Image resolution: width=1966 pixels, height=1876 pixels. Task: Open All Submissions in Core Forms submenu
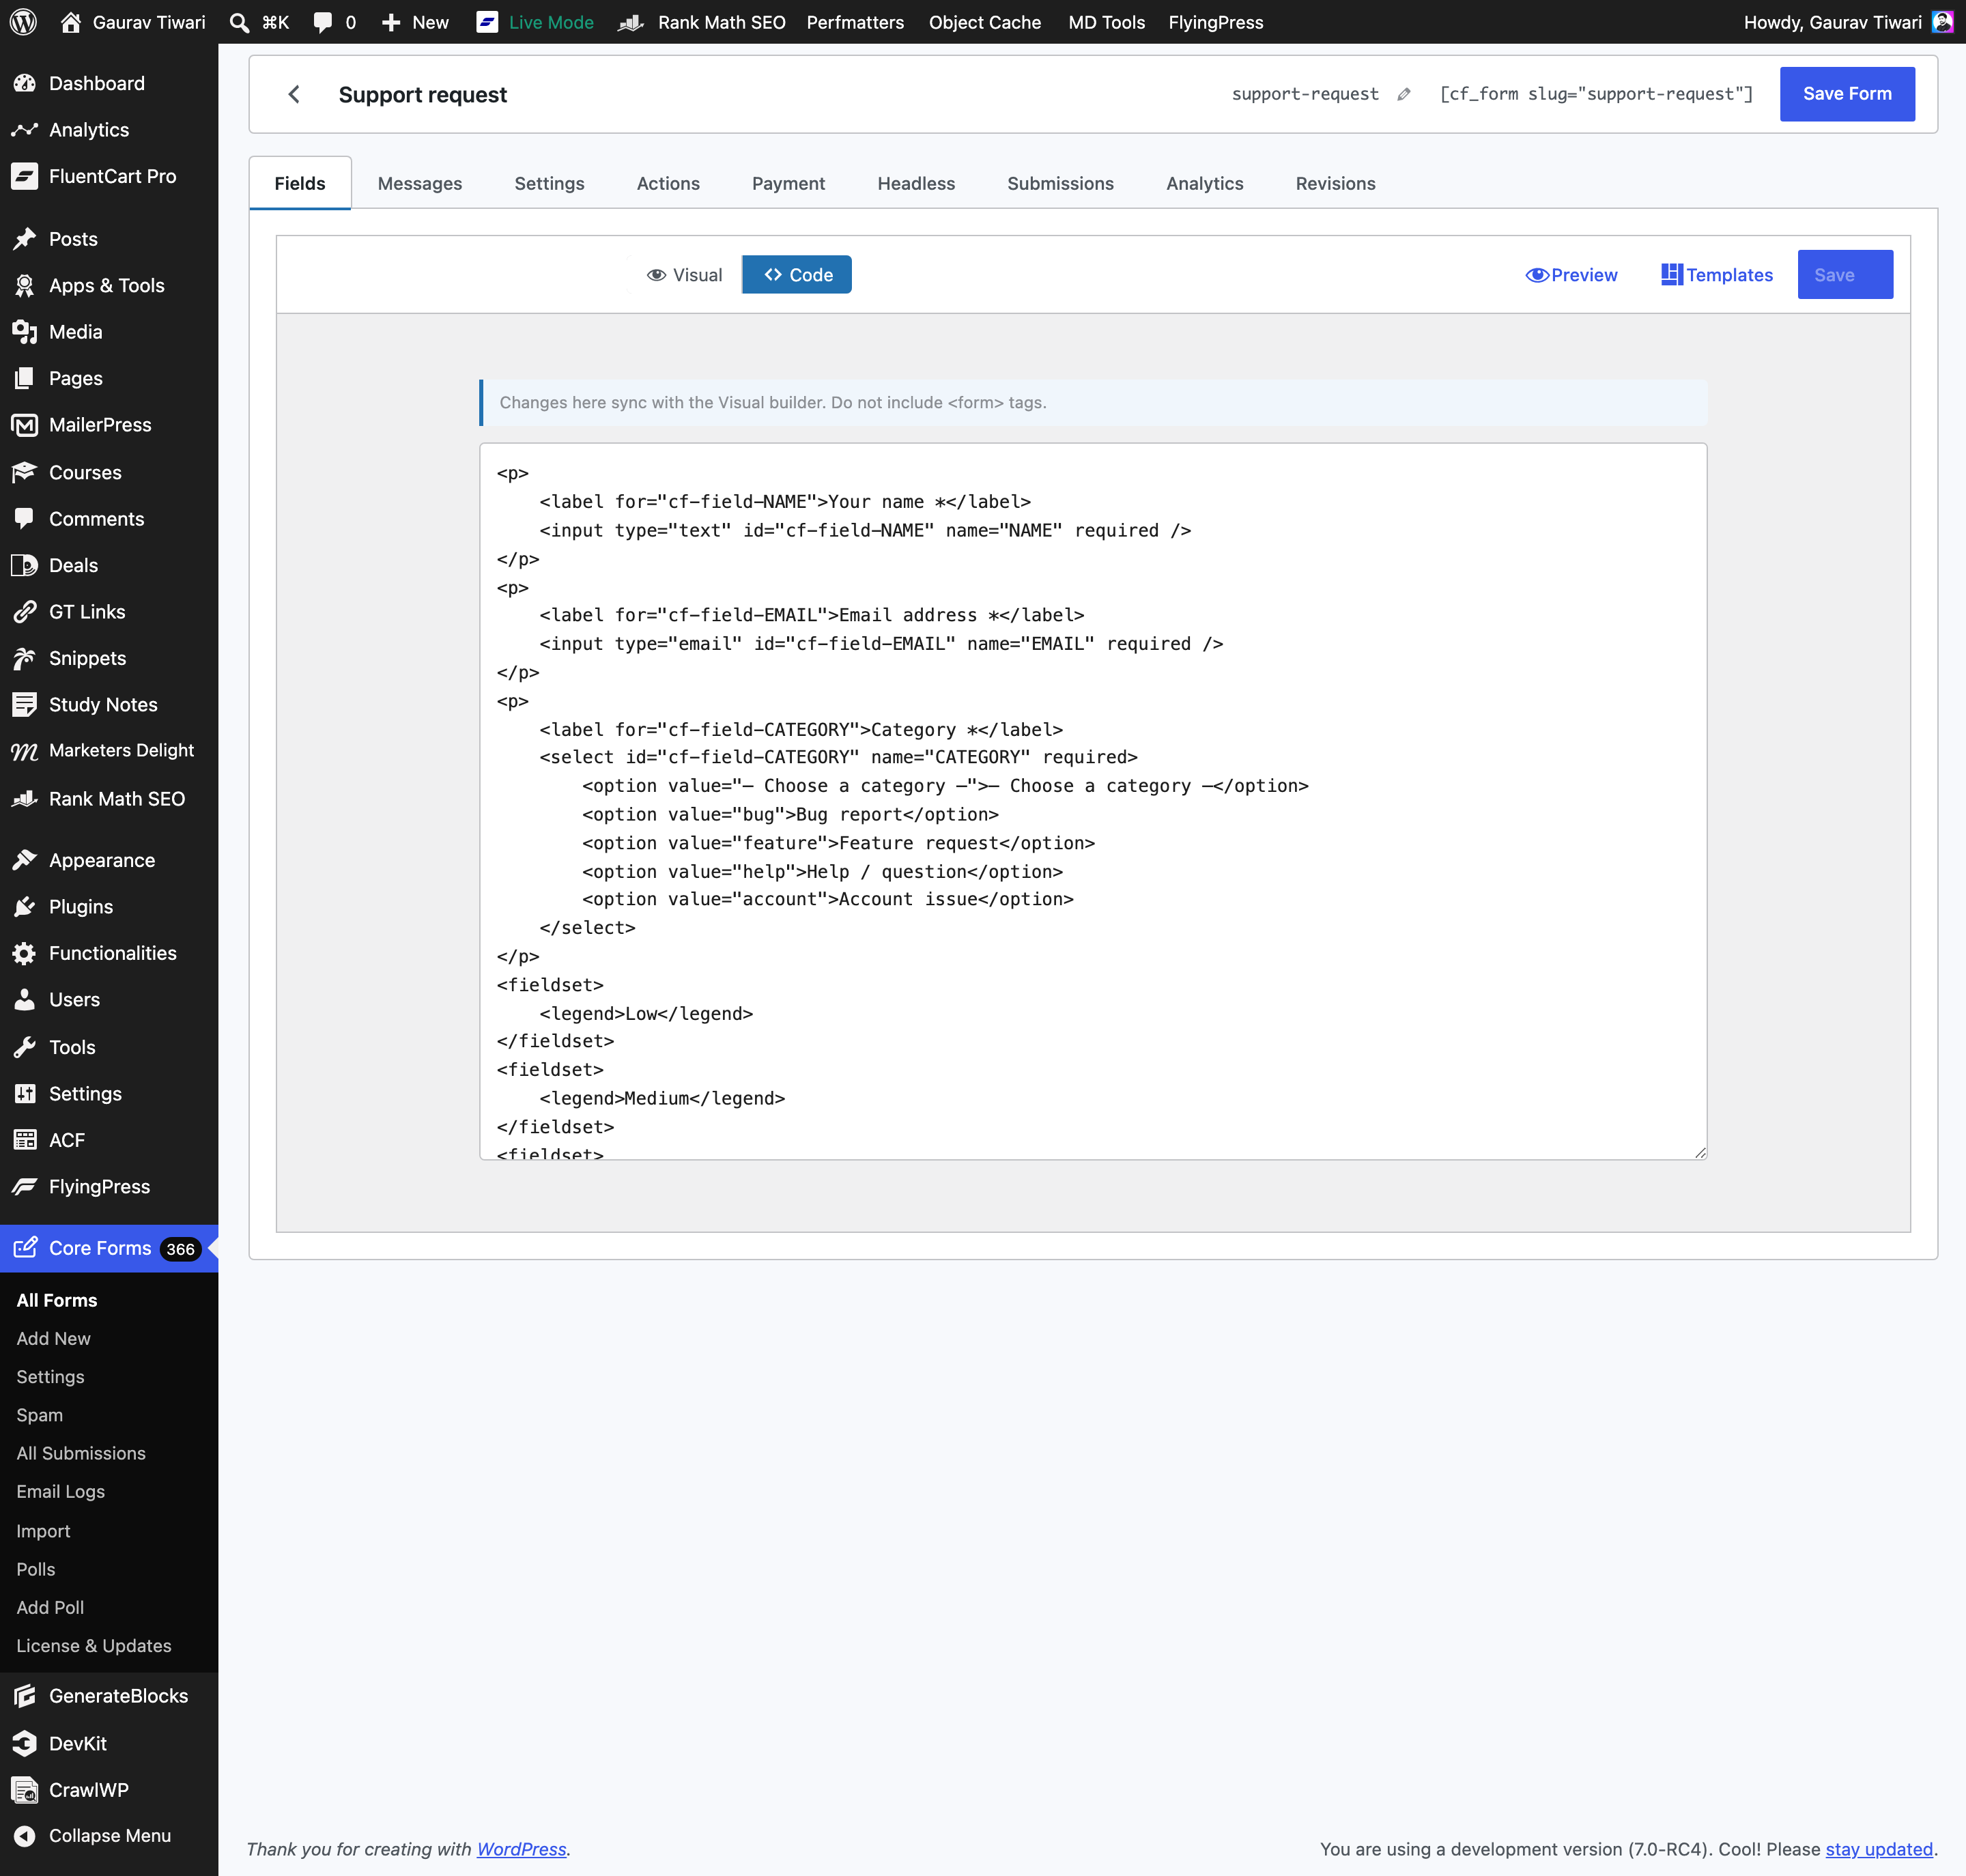pyautogui.click(x=81, y=1453)
